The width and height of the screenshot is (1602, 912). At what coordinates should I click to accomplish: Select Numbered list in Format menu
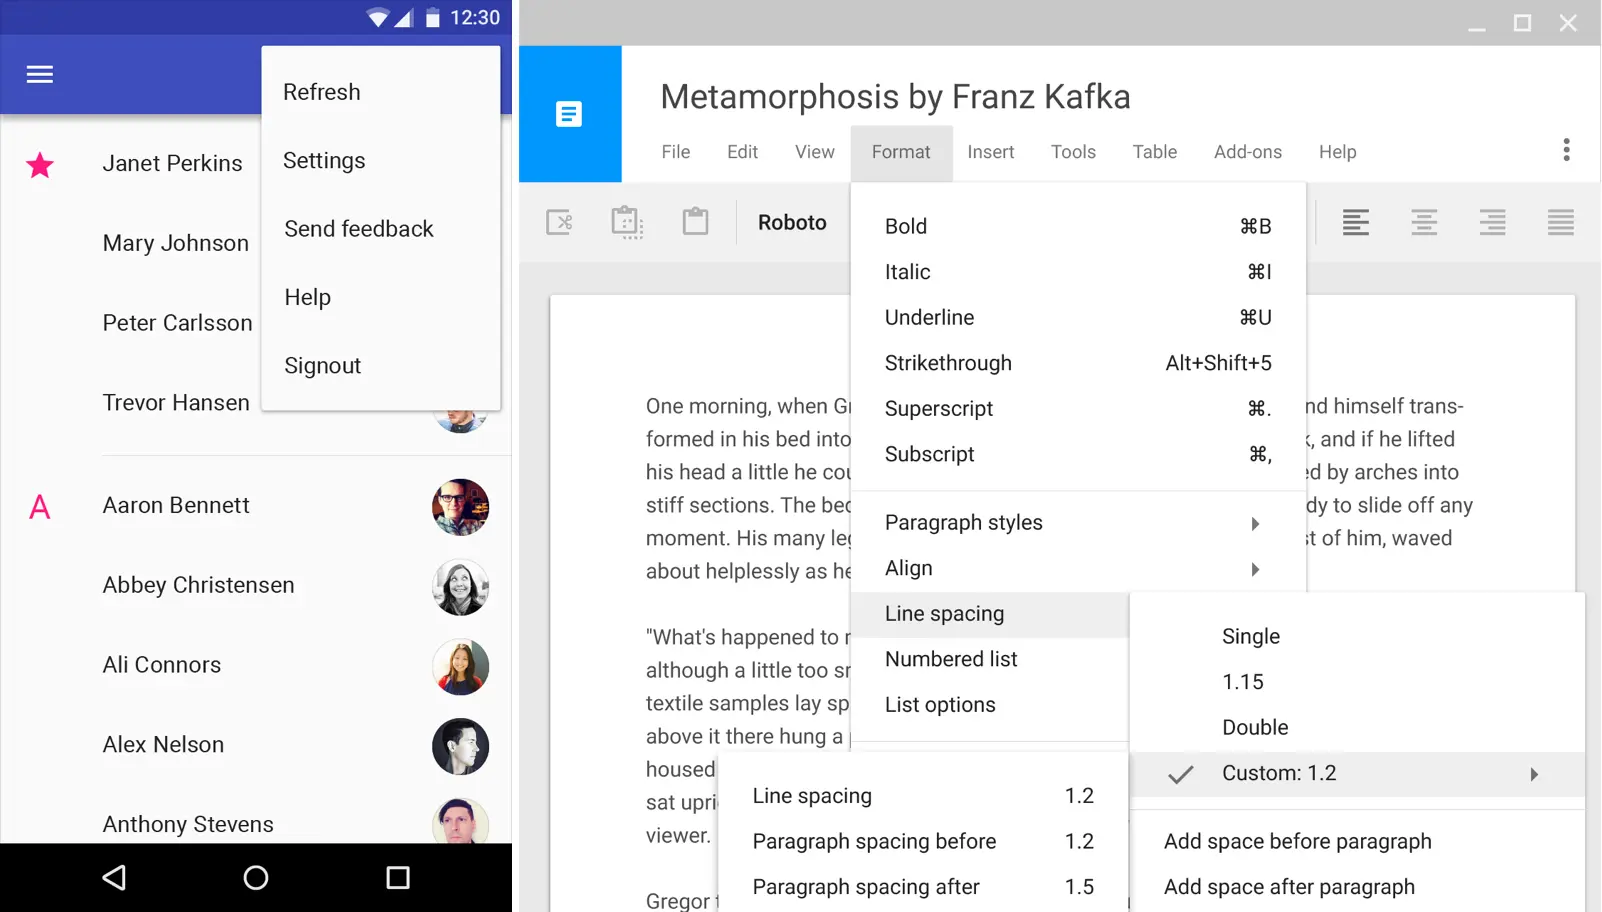point(990,660)
